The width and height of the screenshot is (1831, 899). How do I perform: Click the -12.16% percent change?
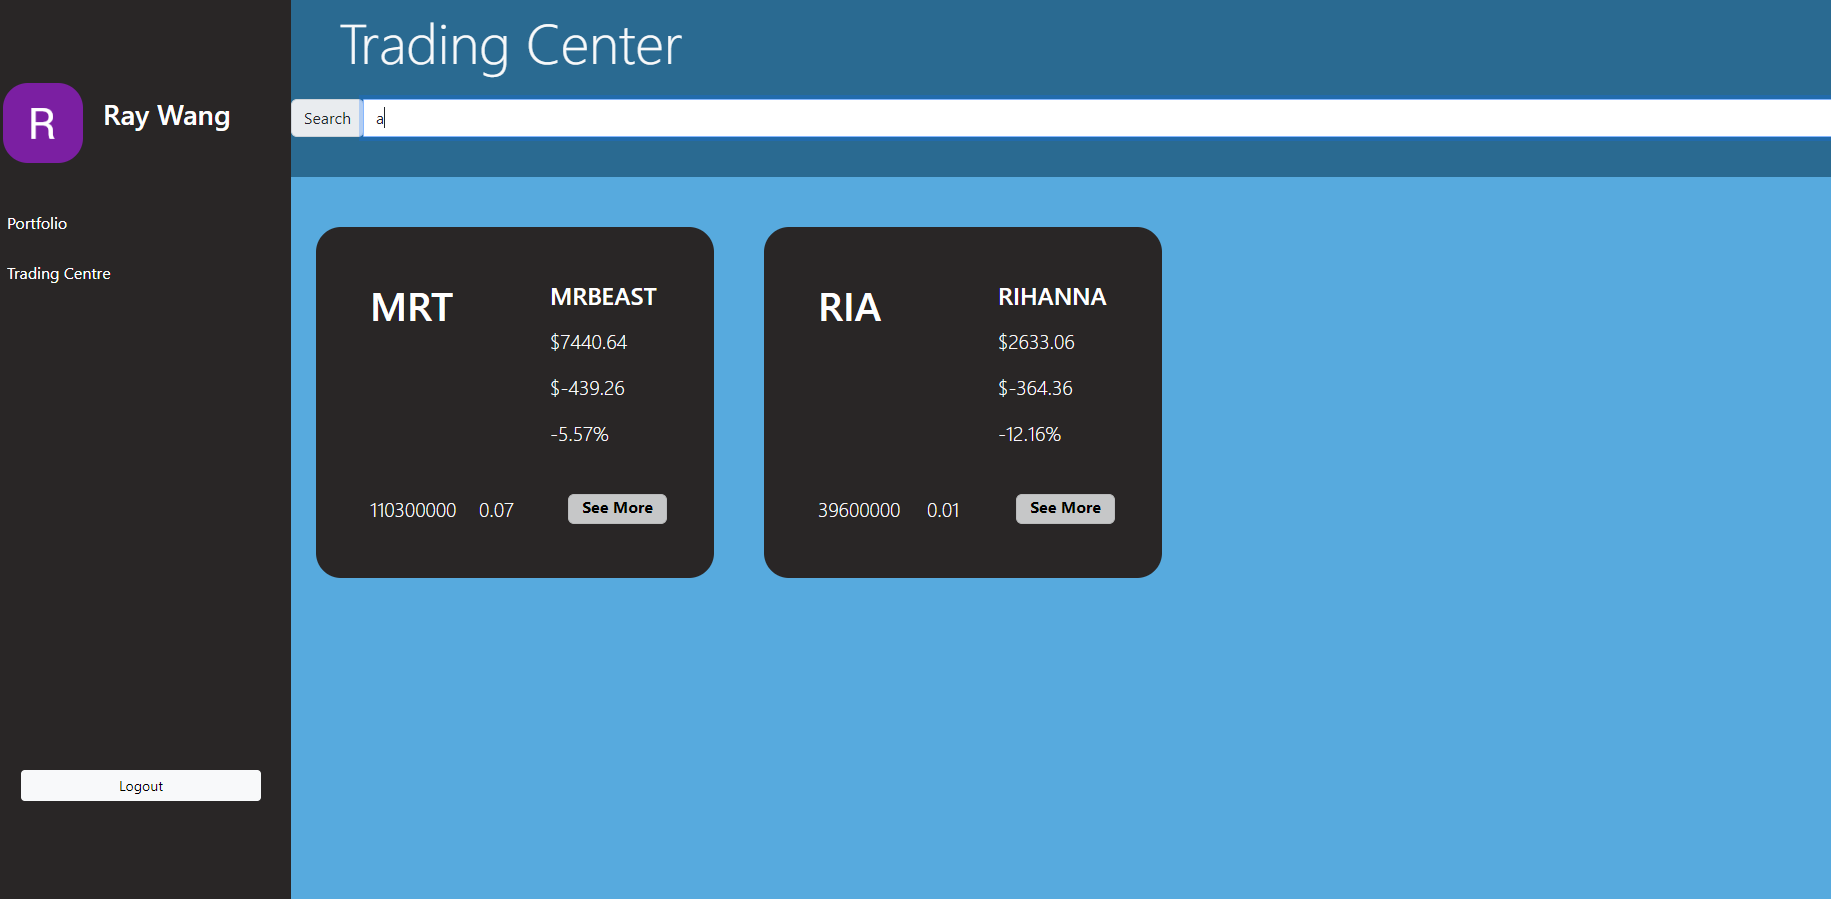1029,434
